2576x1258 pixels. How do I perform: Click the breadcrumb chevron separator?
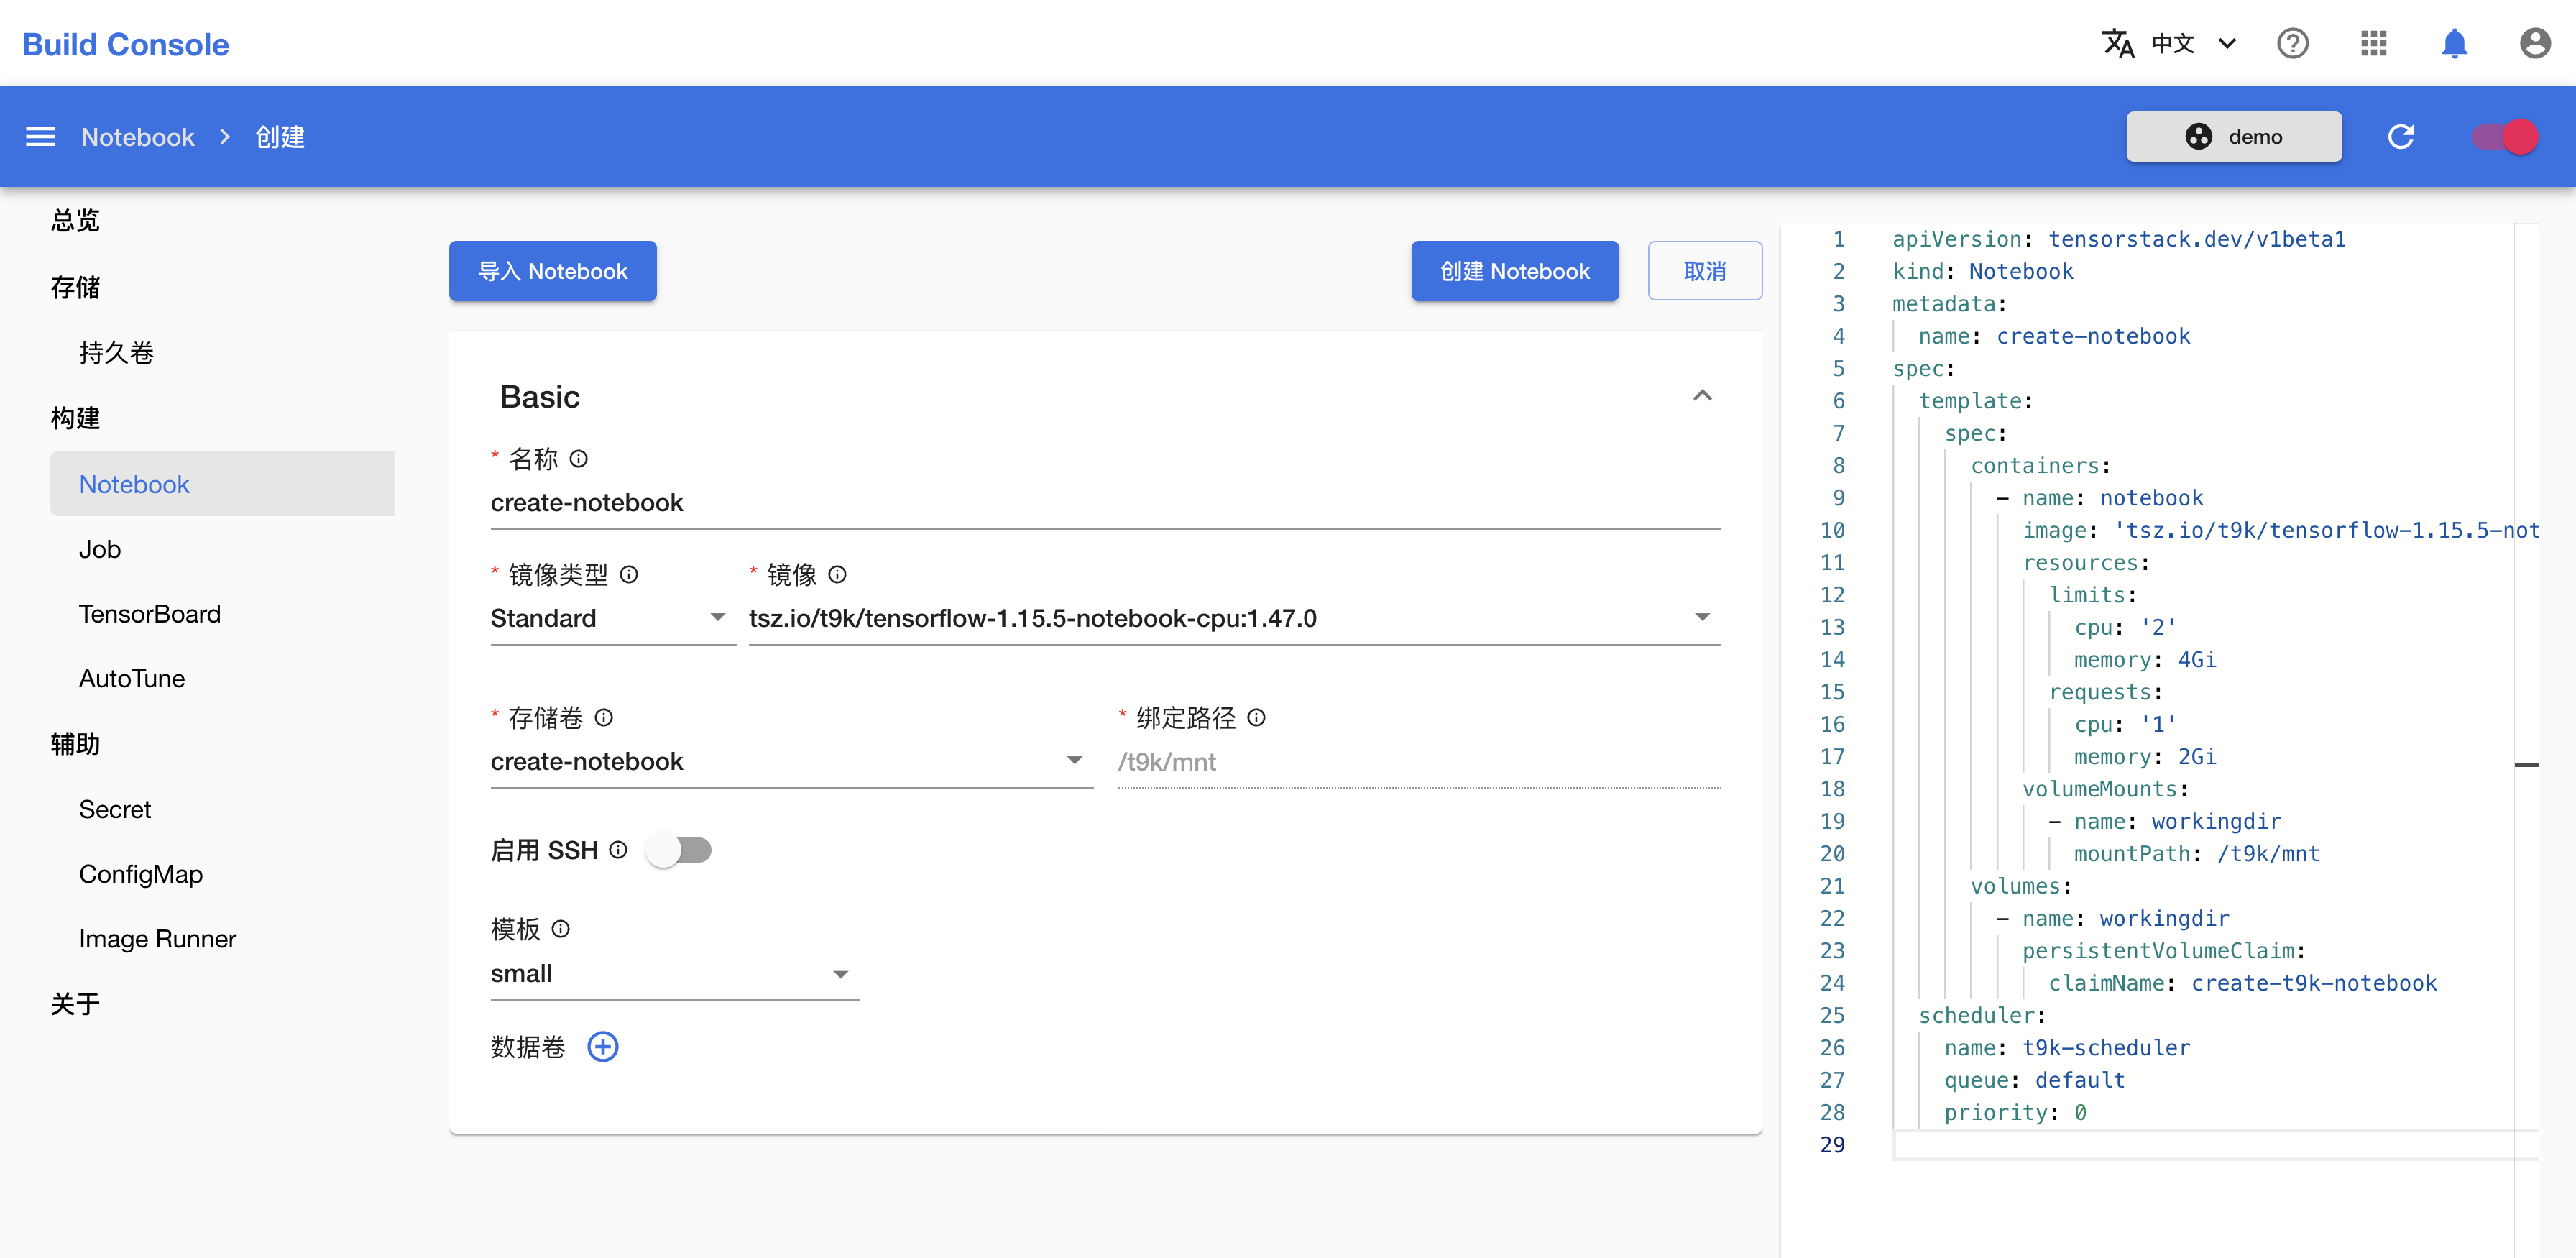[x=225, y=137]
